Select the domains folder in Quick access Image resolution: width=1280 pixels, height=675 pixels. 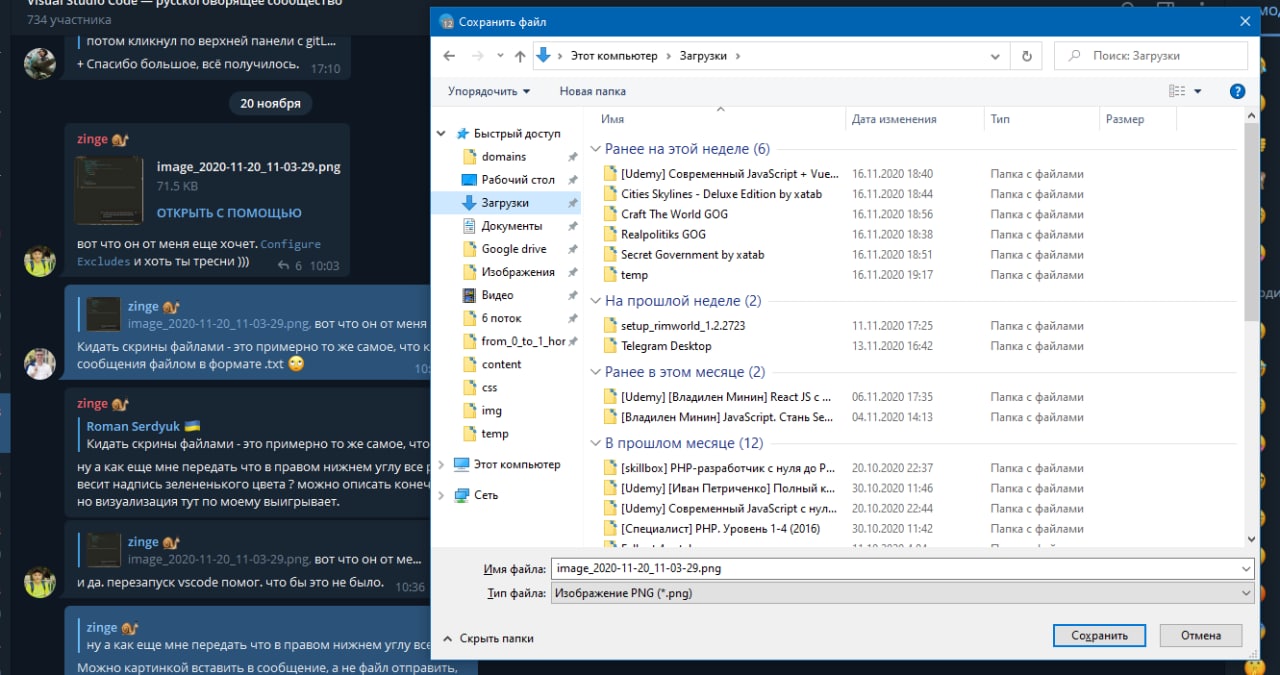503,156
